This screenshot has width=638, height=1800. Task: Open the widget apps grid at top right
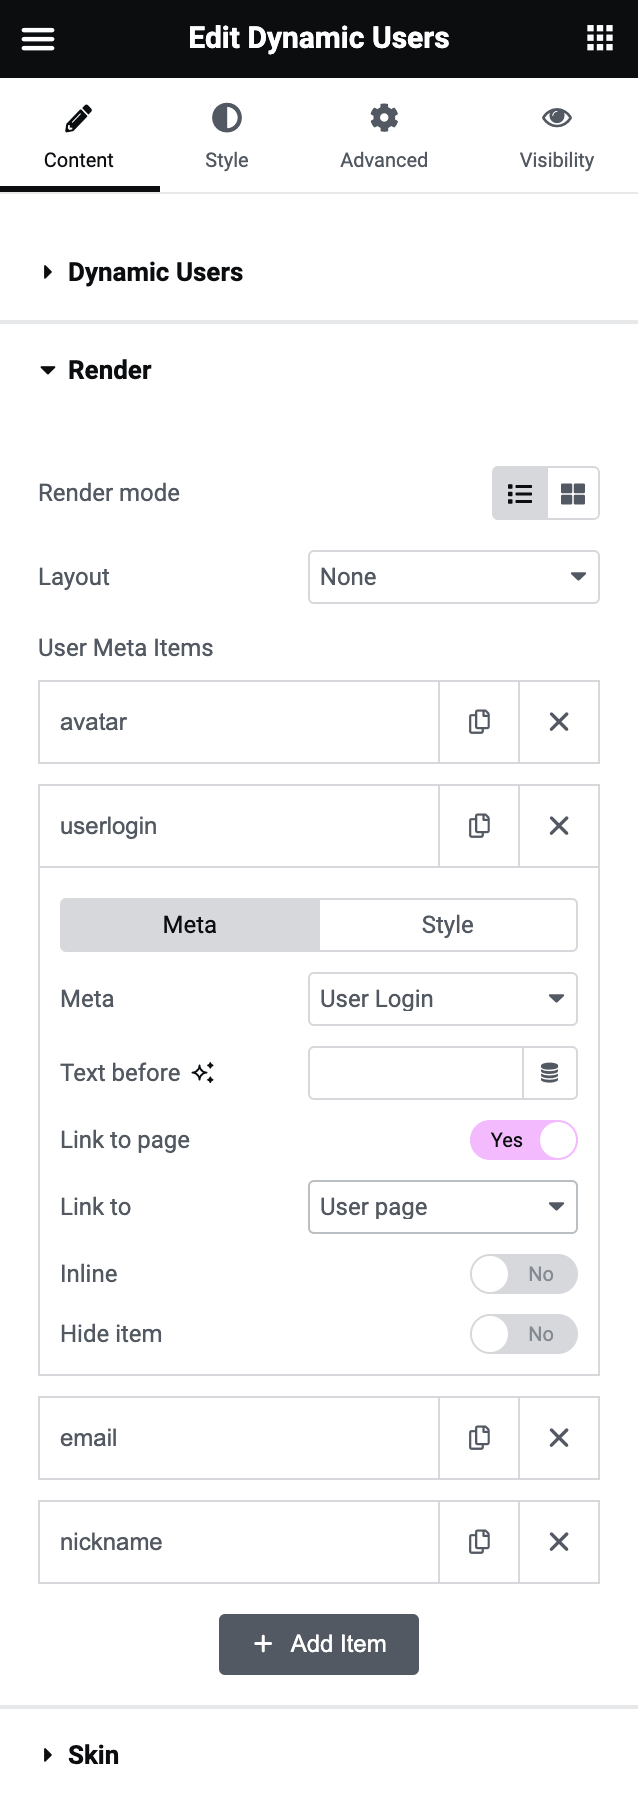(x=599, y=38)
